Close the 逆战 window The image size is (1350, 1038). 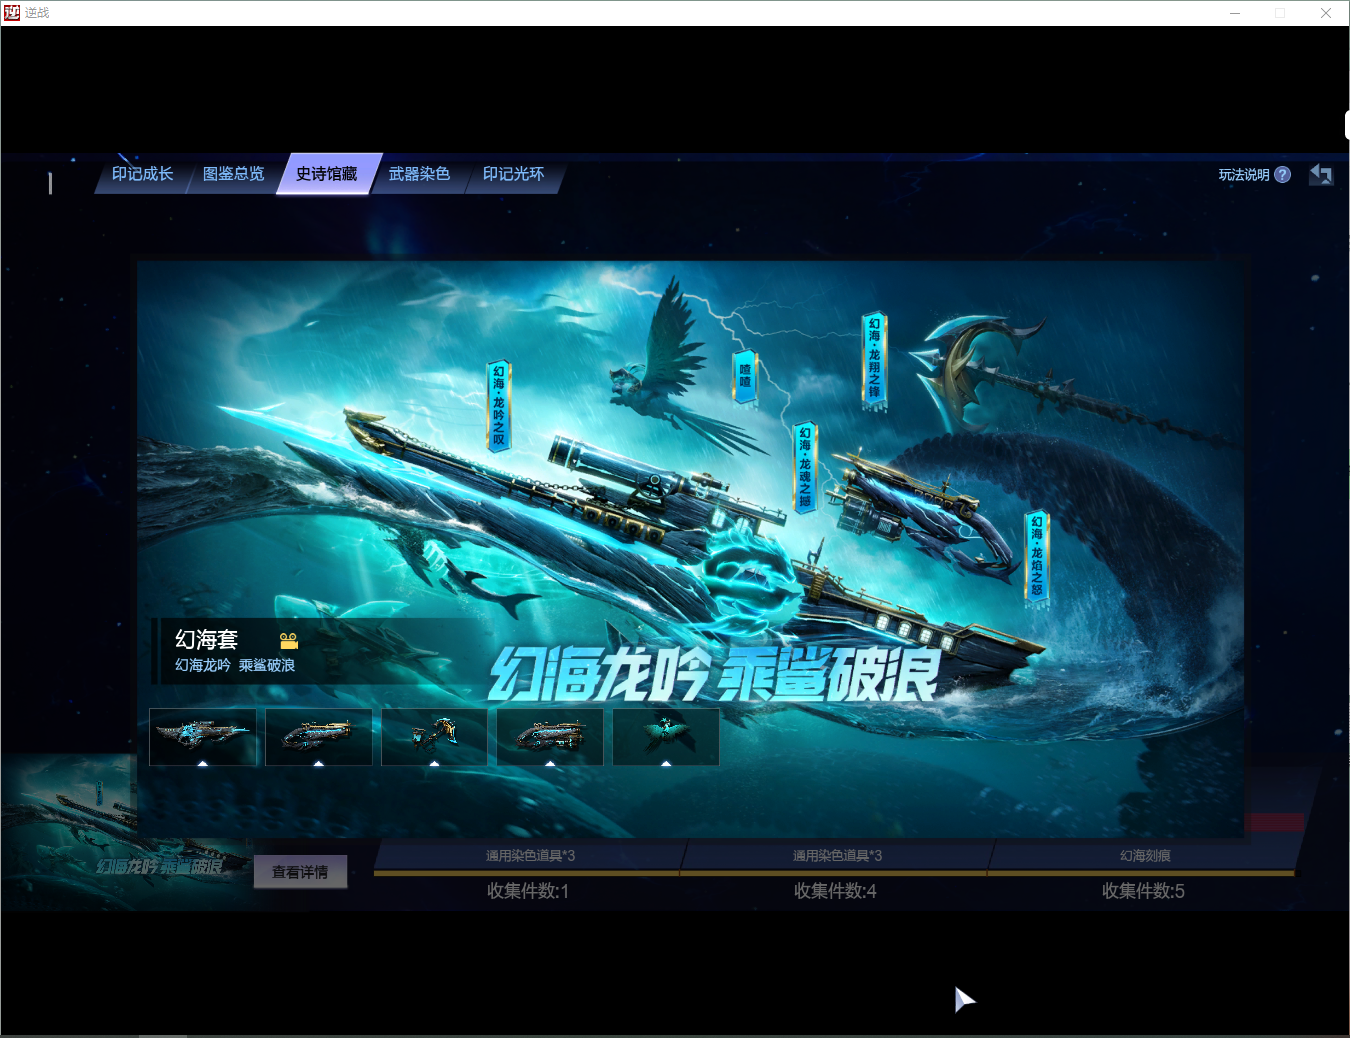click(1325, 13)
